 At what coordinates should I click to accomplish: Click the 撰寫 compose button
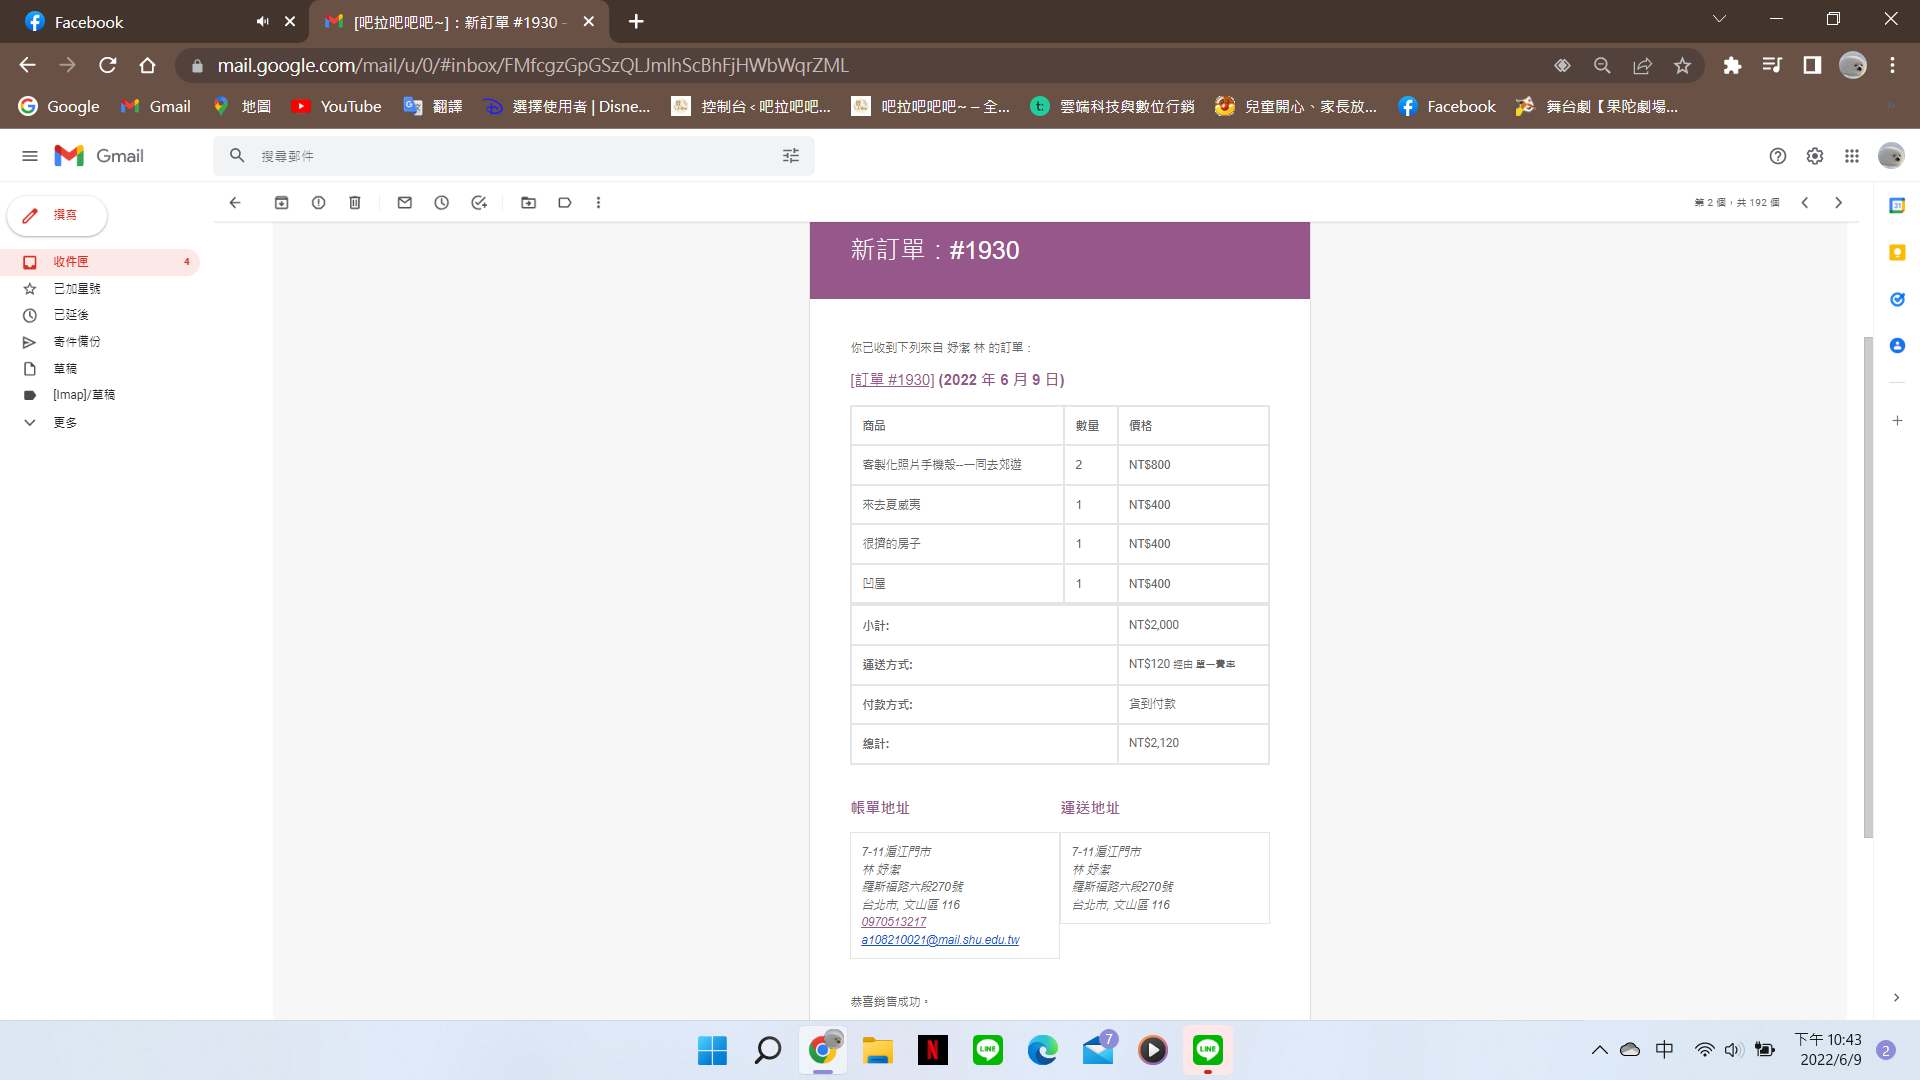coord(57,215)
